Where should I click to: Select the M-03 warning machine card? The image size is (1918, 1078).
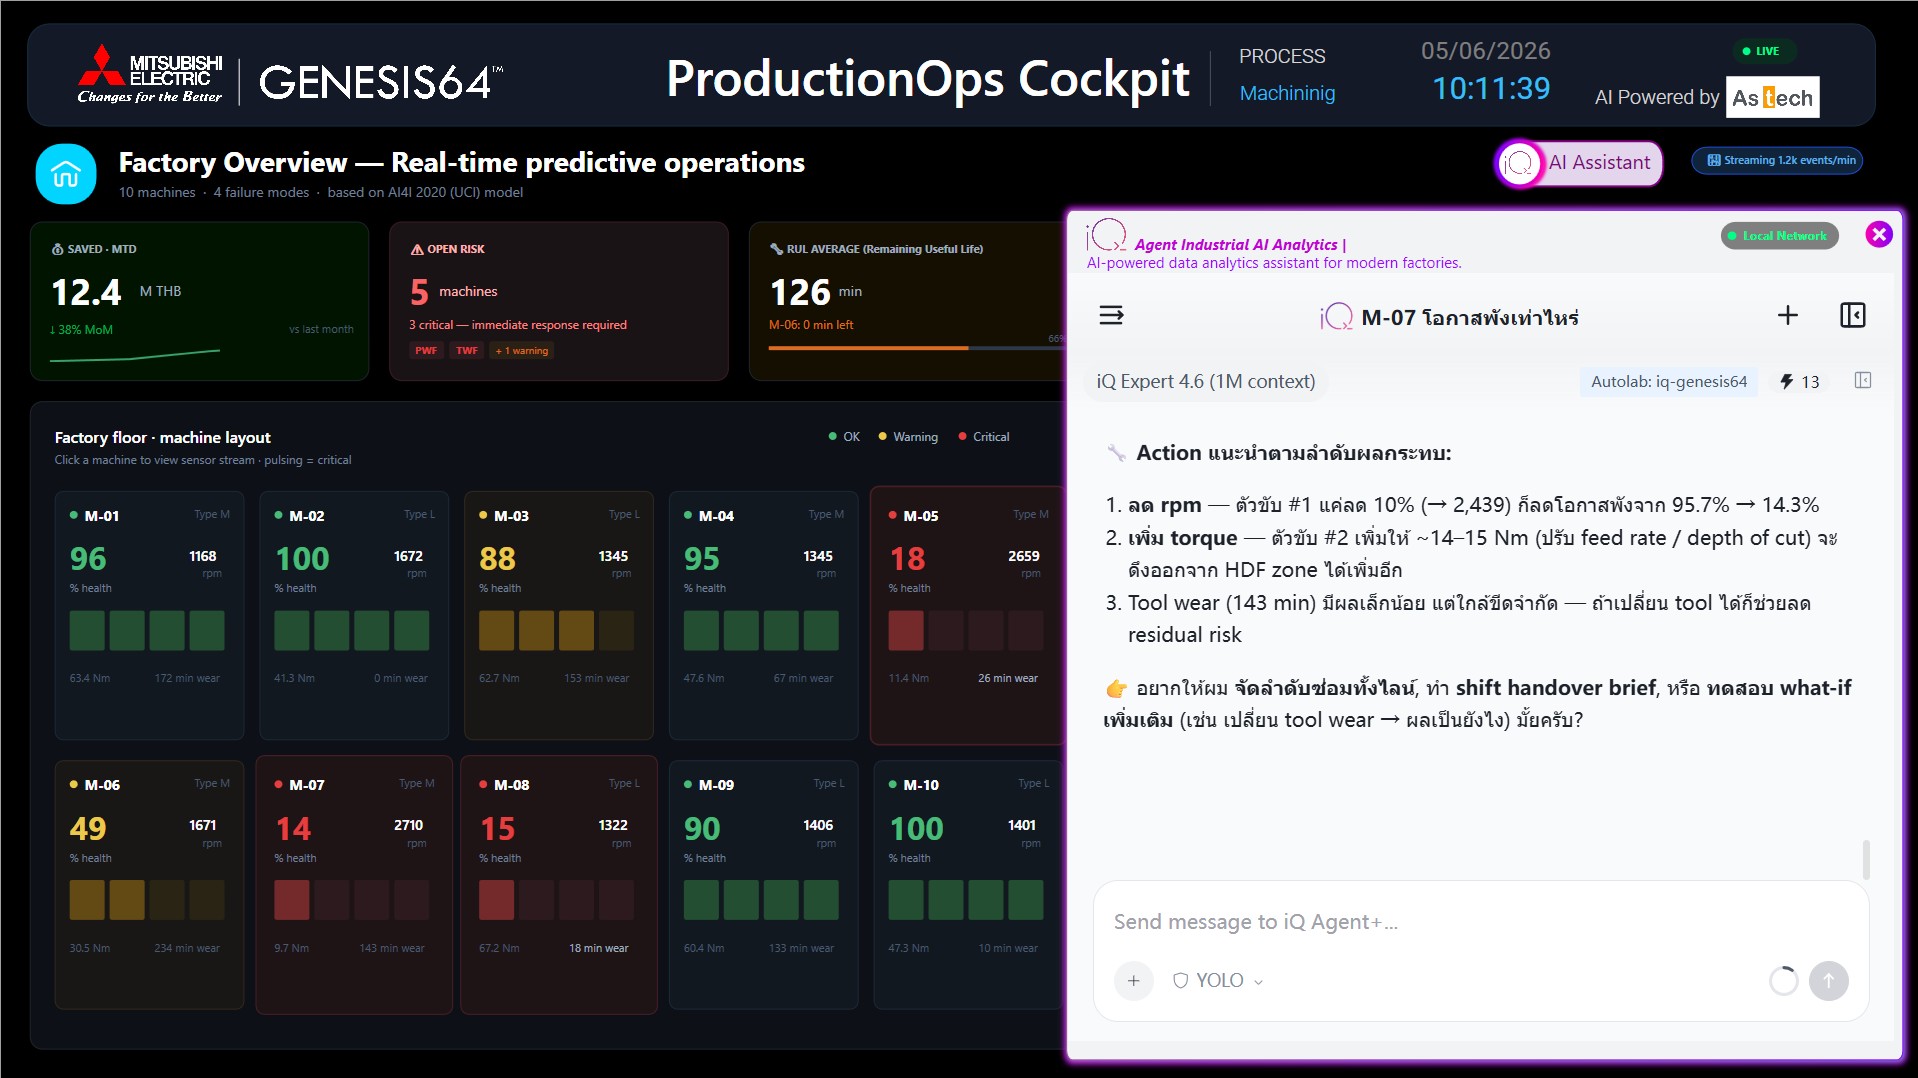(559, 615)
